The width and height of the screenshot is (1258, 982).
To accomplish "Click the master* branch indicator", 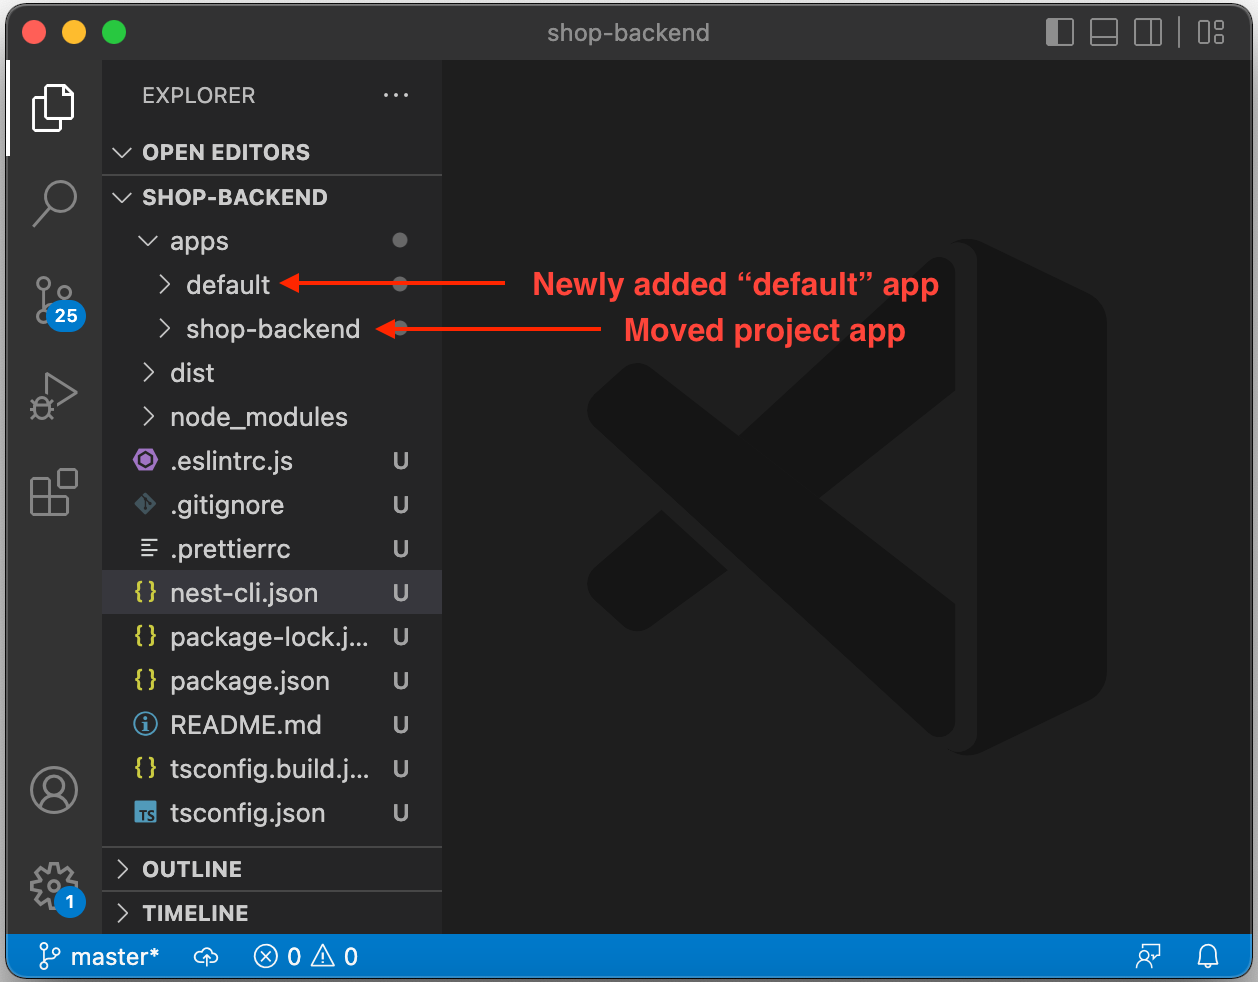I will [98, 957].
